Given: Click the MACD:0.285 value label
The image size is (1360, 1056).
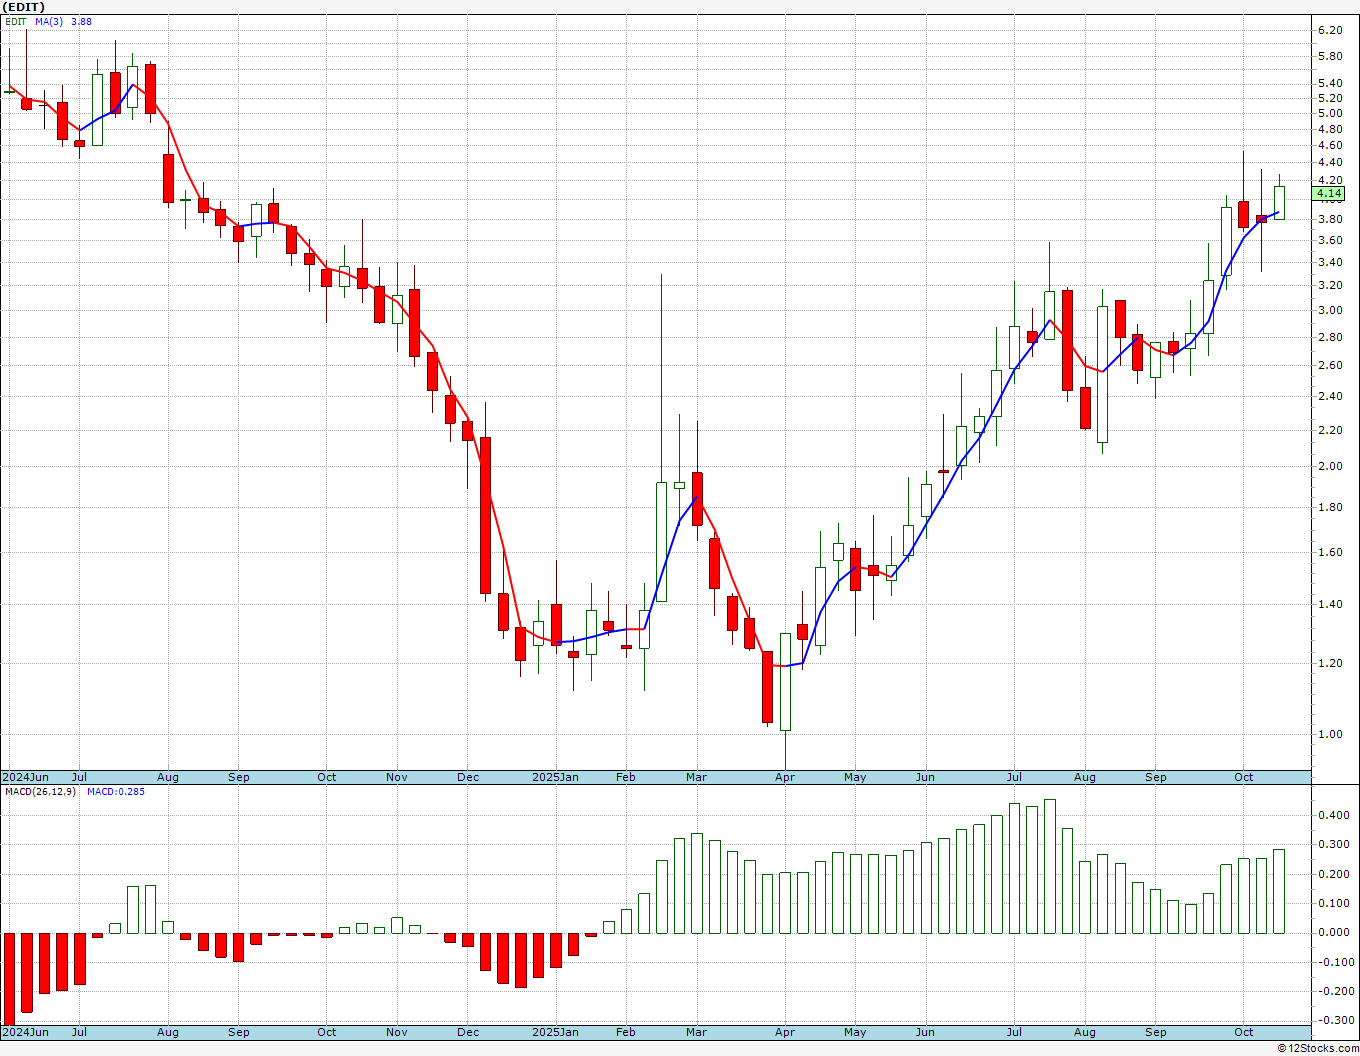Looking at the screenshot, I should 115,791.
